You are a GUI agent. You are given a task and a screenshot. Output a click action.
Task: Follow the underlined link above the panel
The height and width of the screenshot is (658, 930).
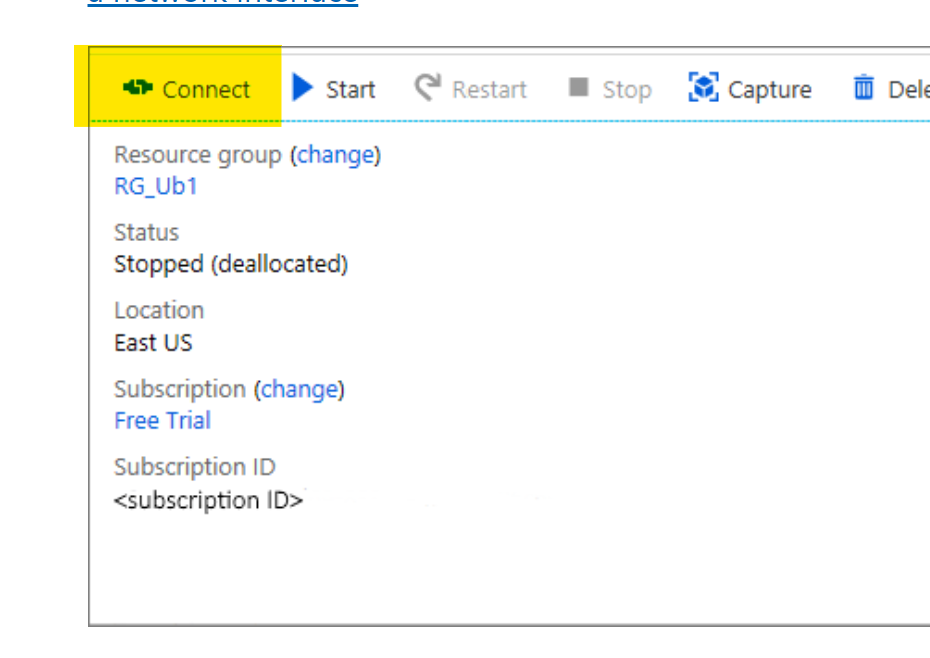pos(222,3)
